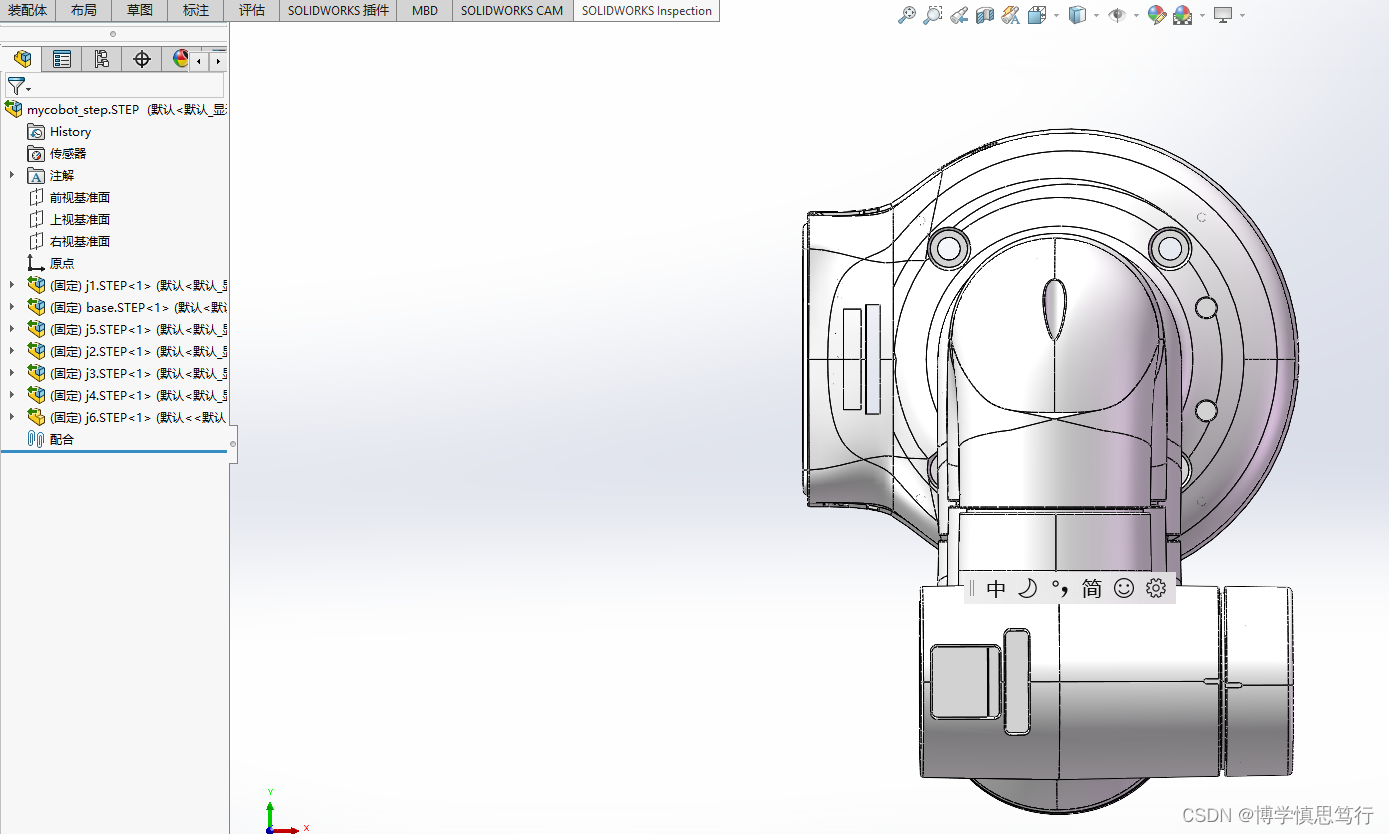This screenshot has width=1389, height=834.
Task: Open Apply Scene dropdown arrow
Action: (1202, 16)
